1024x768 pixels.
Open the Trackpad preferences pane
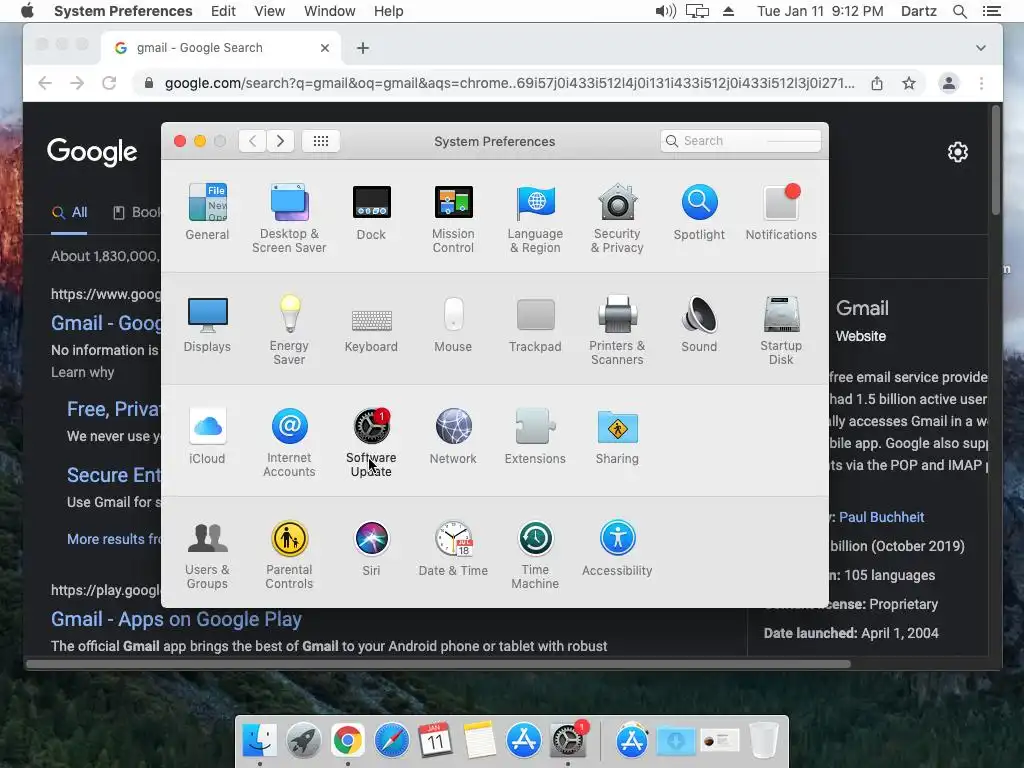click(x=536, y=324)
